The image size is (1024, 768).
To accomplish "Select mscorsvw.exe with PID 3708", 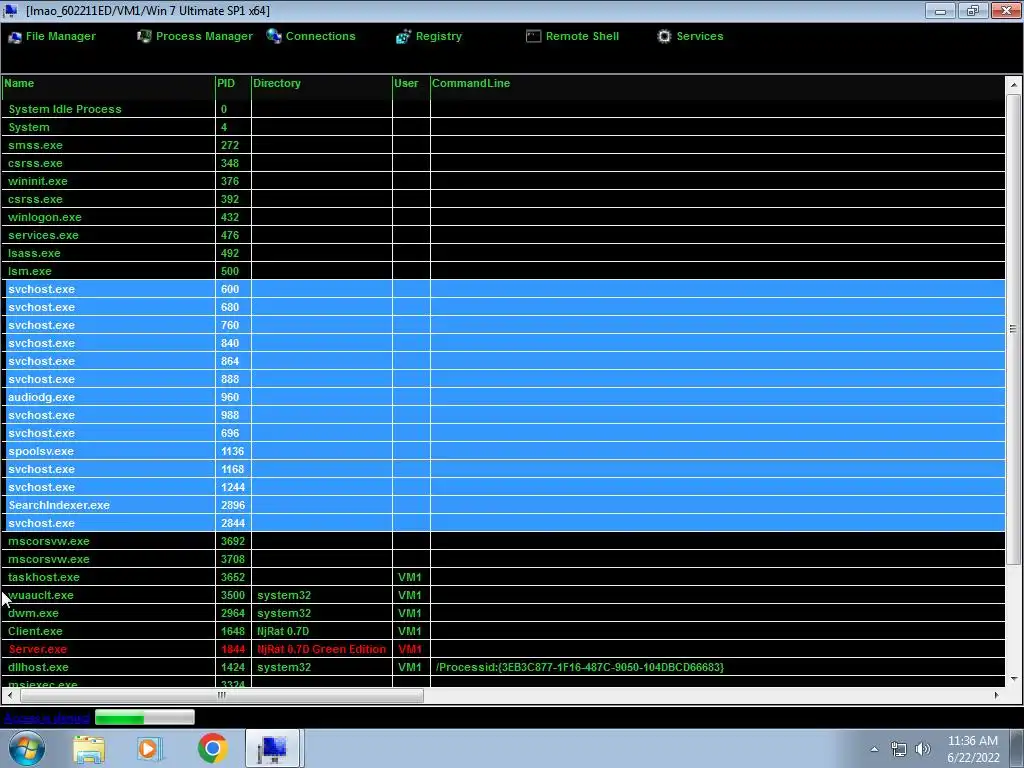I will click(503, 560).
